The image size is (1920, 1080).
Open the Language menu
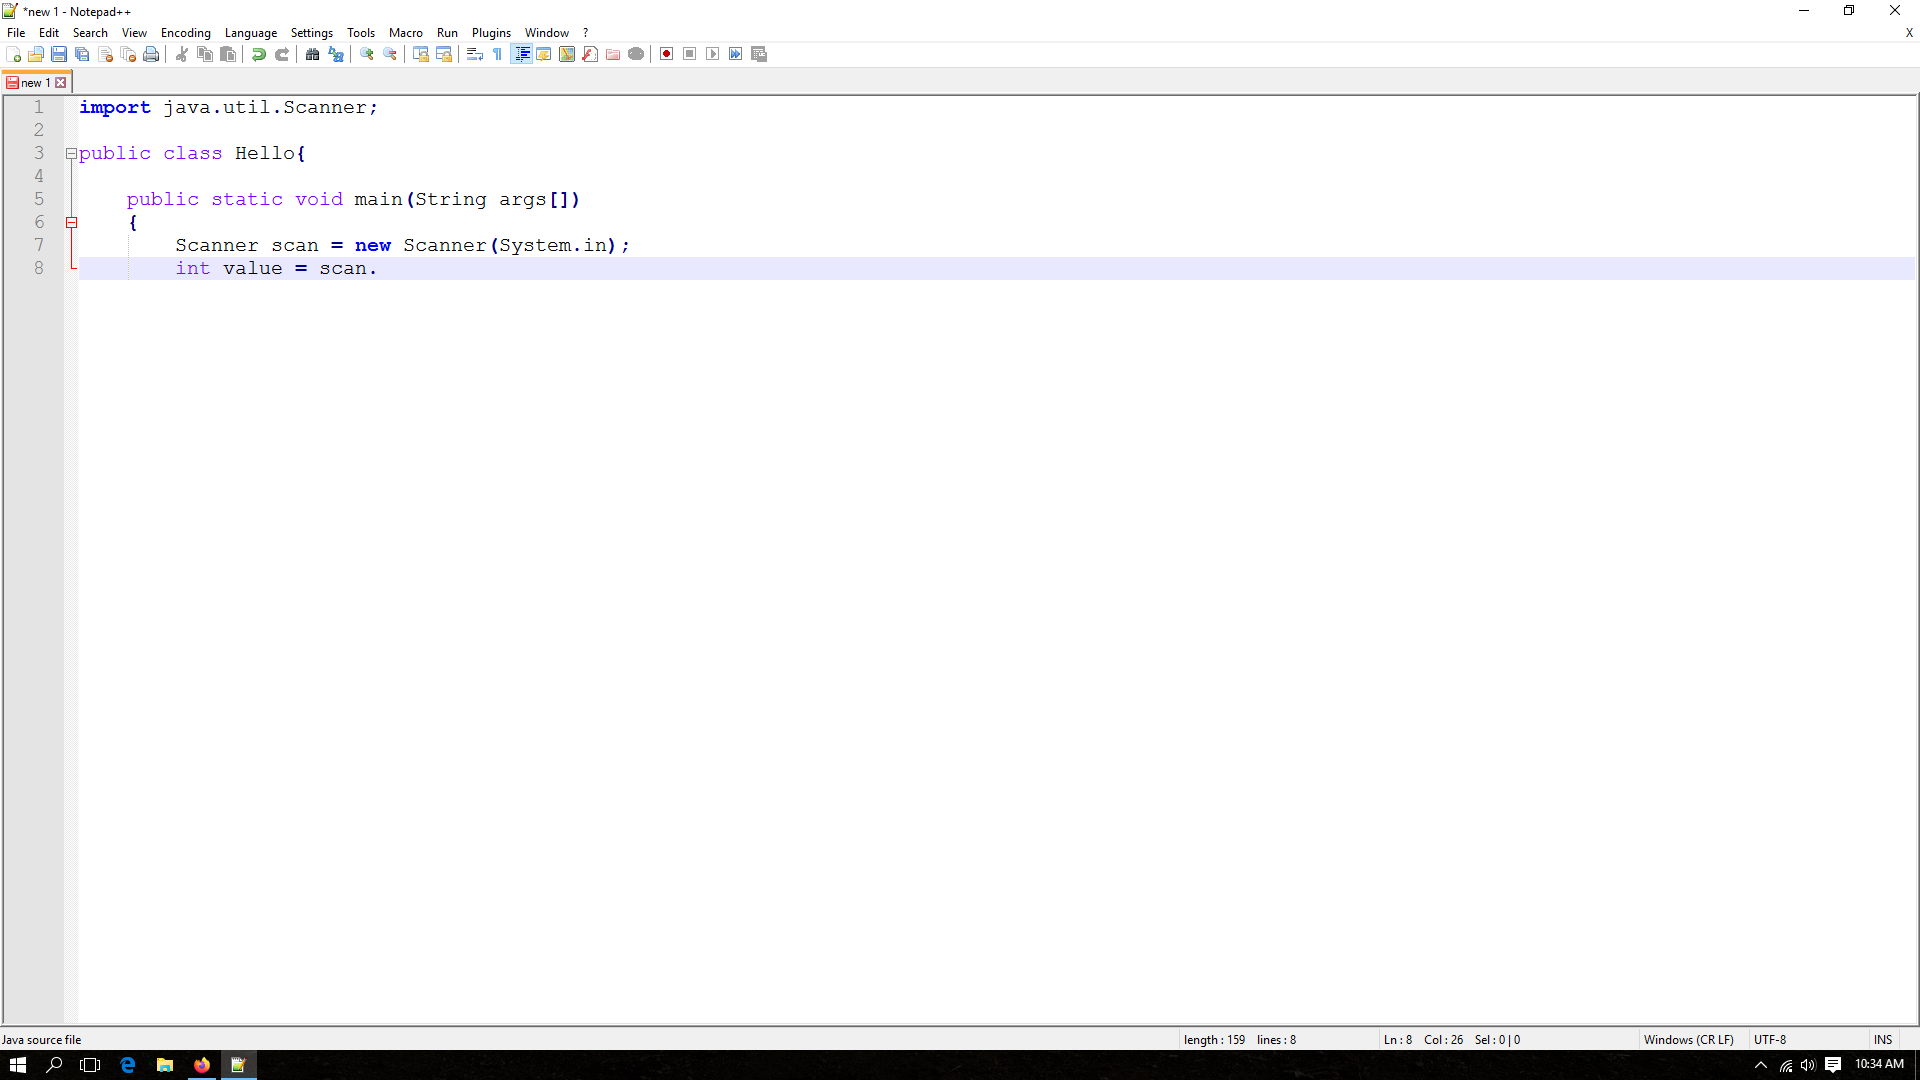pos(251,33)
